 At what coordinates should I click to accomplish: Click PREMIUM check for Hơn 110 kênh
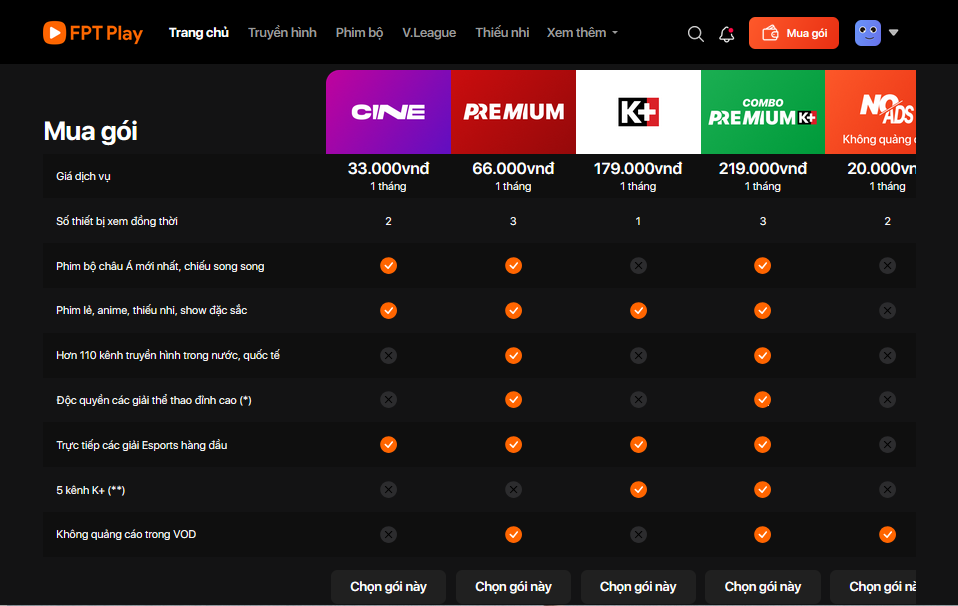point(513,356)
